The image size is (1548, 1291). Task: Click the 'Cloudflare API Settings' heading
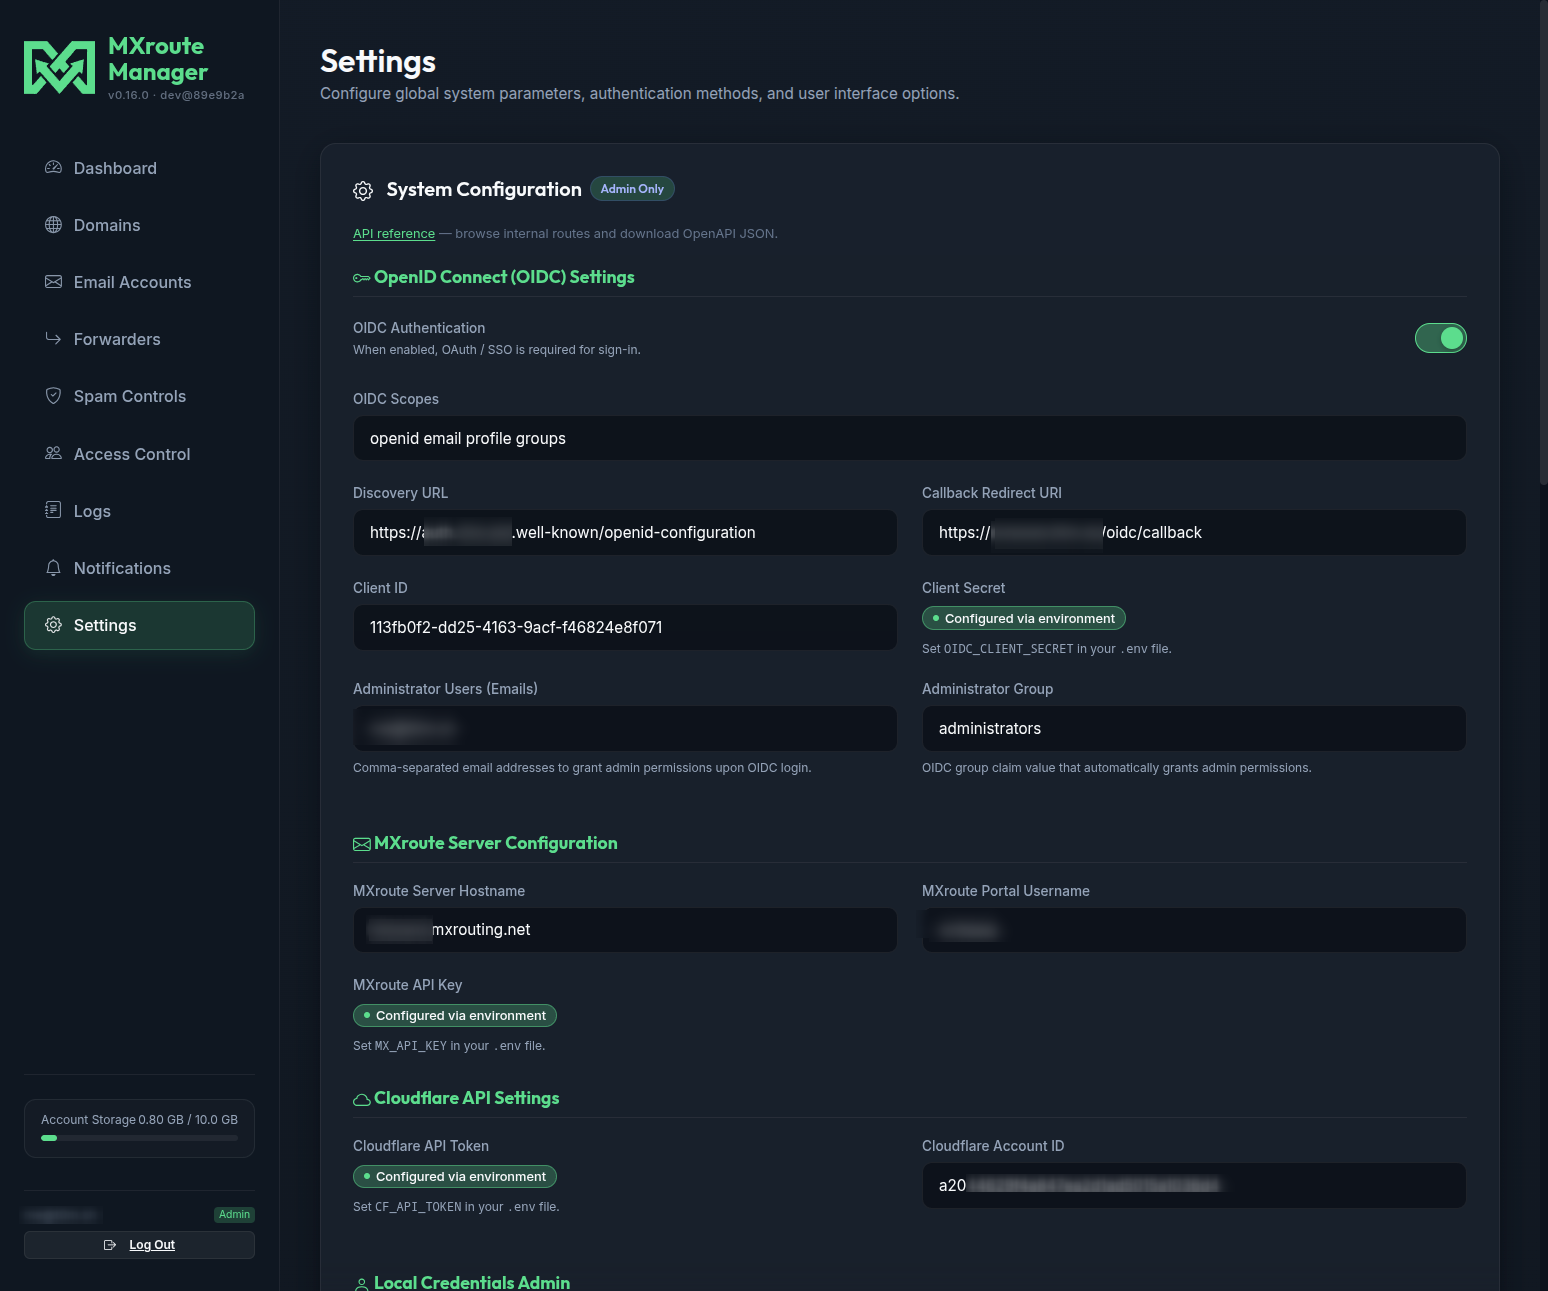click(x=467, y=1098)
